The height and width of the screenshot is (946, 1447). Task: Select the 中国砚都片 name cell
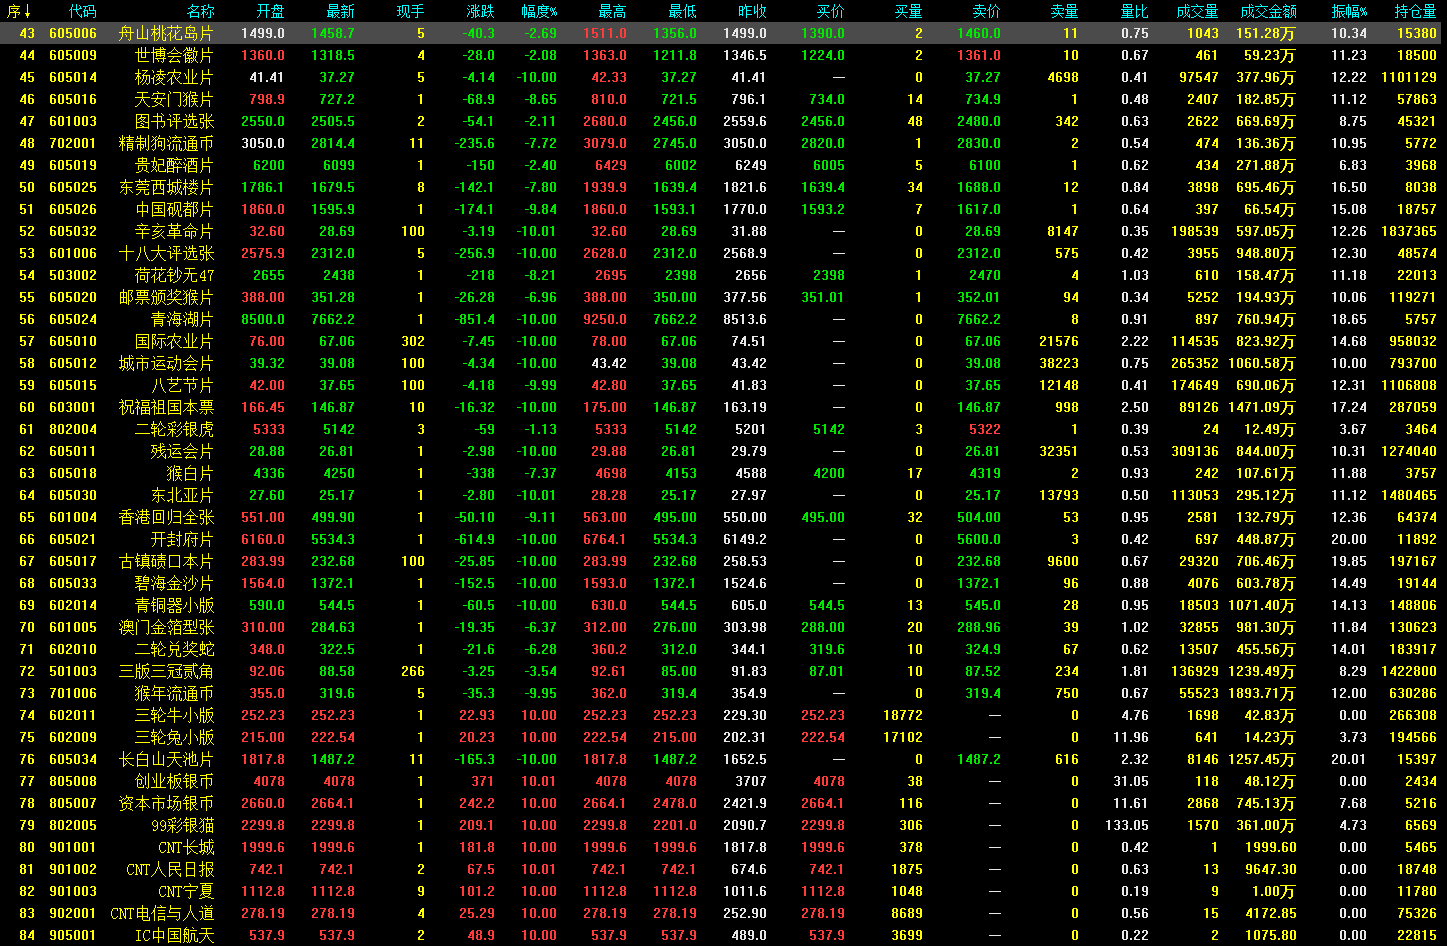coord(174,209)
